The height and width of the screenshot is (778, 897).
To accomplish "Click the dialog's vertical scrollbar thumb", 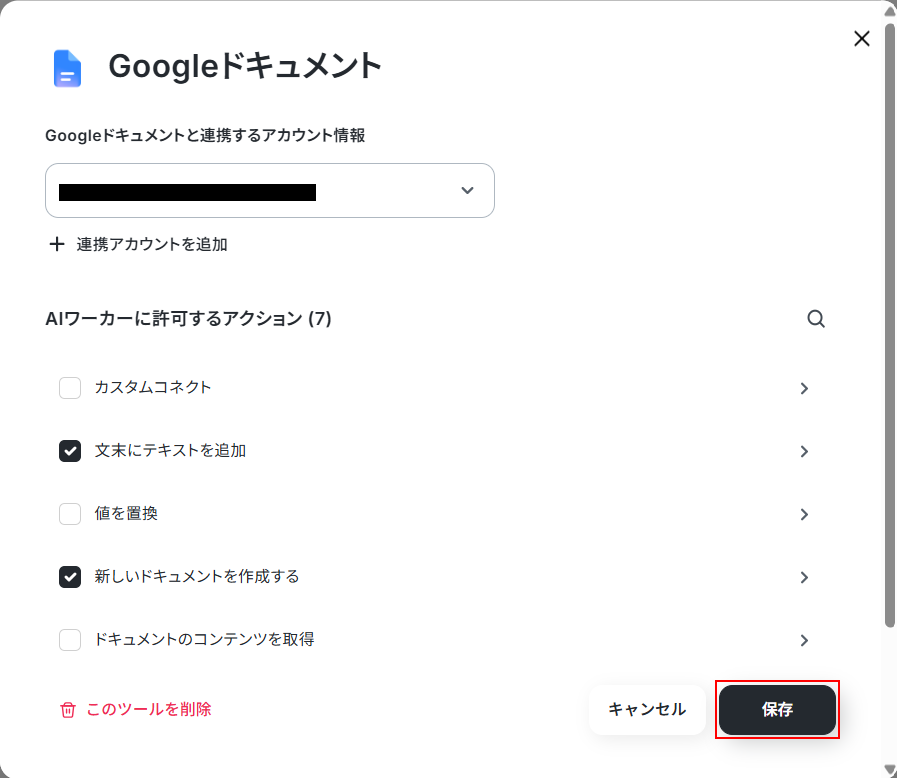I will 890,325.
